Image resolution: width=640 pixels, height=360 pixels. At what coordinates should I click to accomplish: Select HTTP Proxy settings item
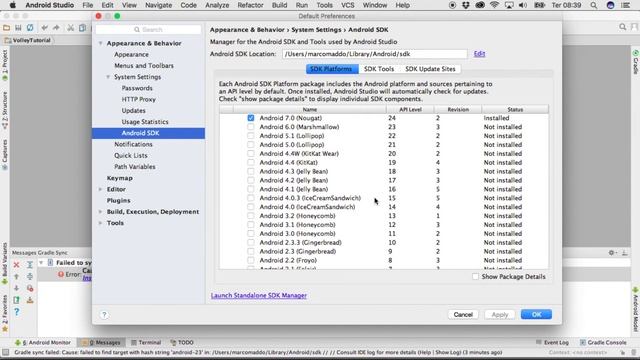(x=138, y=99)
